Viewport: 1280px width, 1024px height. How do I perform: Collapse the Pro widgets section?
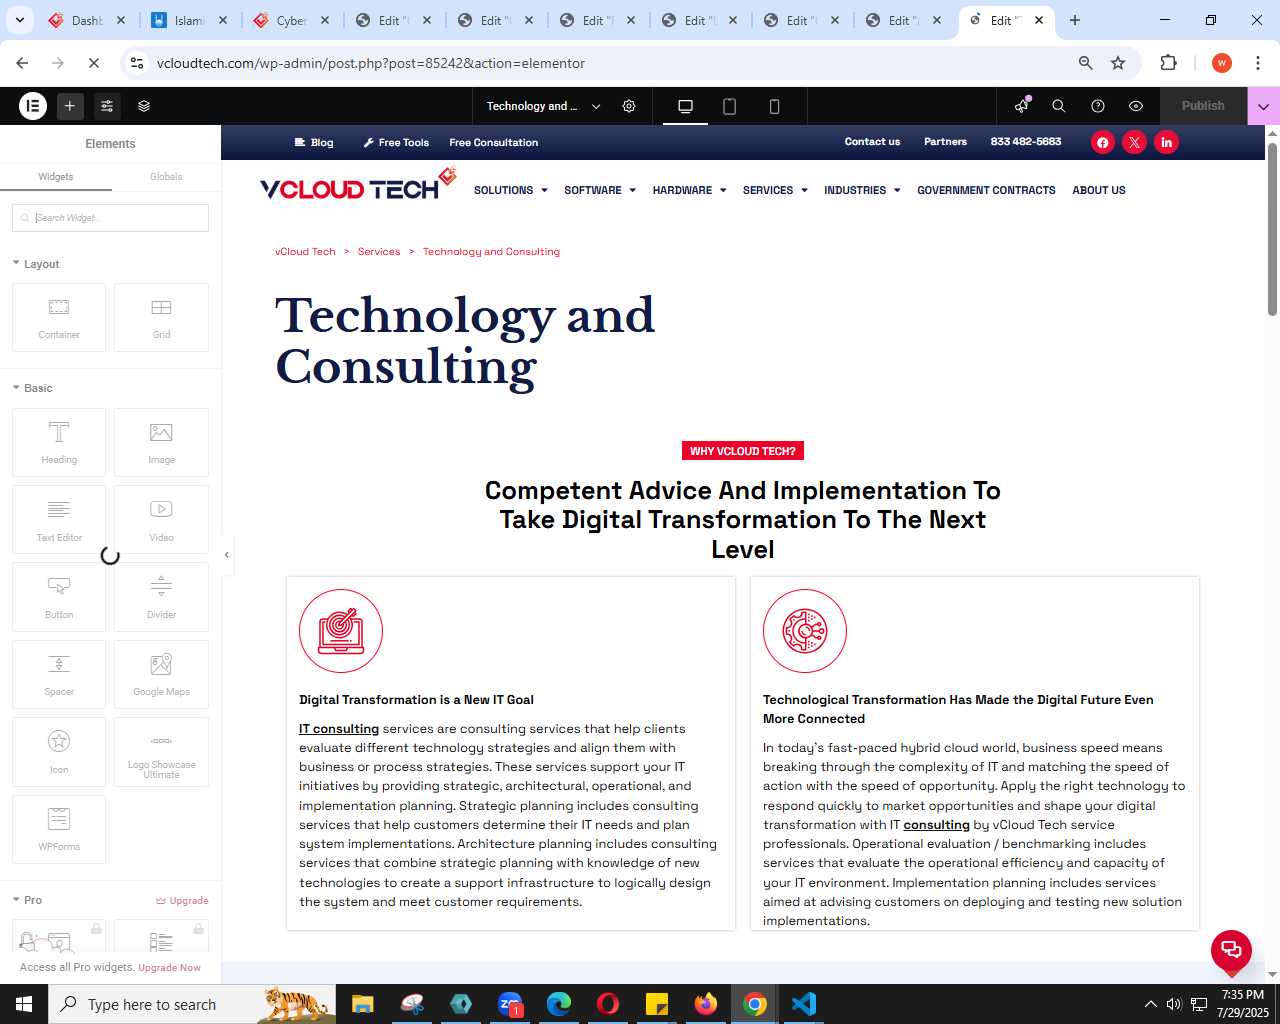click(27, 900)
